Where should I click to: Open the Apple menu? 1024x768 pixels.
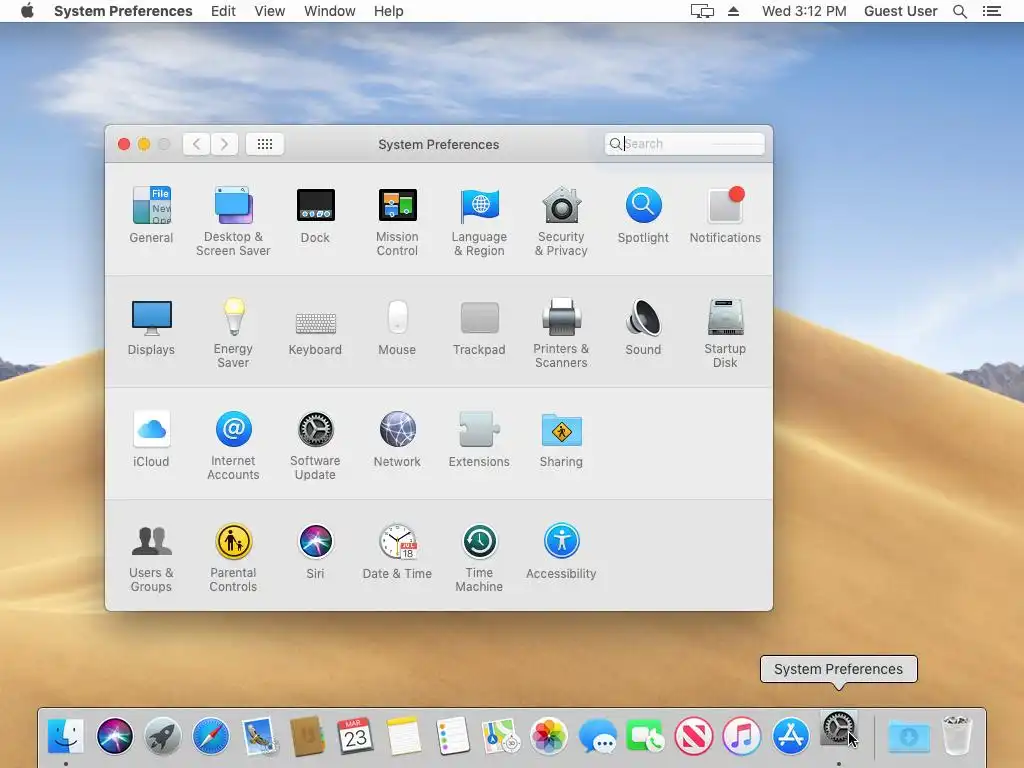[27, 11]
